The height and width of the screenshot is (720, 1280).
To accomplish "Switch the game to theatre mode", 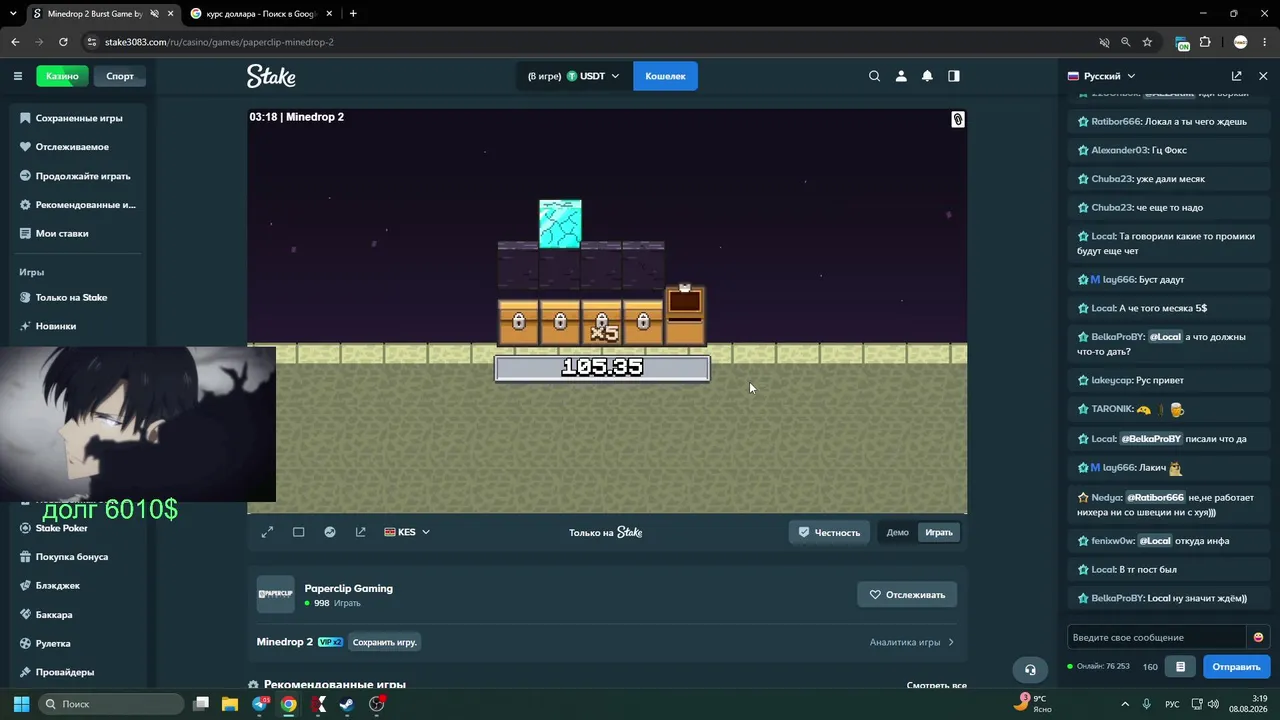I will tap(298, 532).
